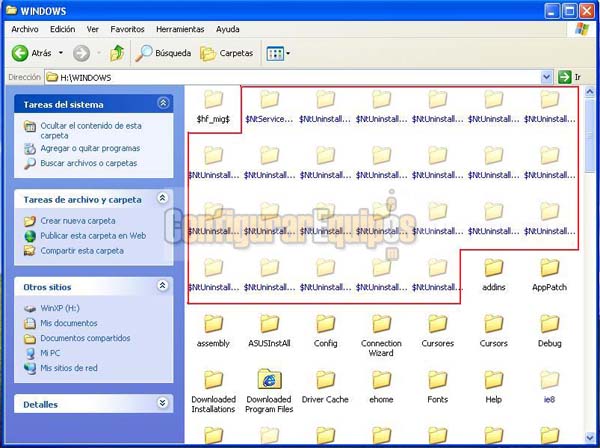Open the Archivo menu
The image size is (600, 448).
[x=25, y=29]
